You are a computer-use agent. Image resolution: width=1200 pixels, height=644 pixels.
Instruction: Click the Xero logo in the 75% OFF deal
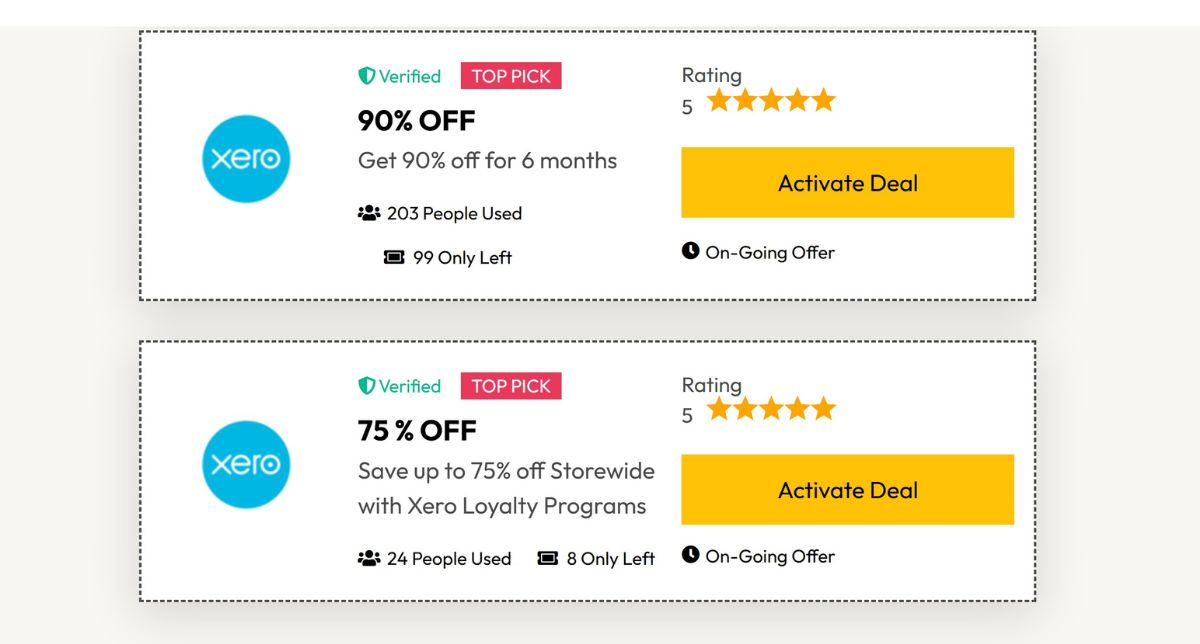[x=245, y=465]
